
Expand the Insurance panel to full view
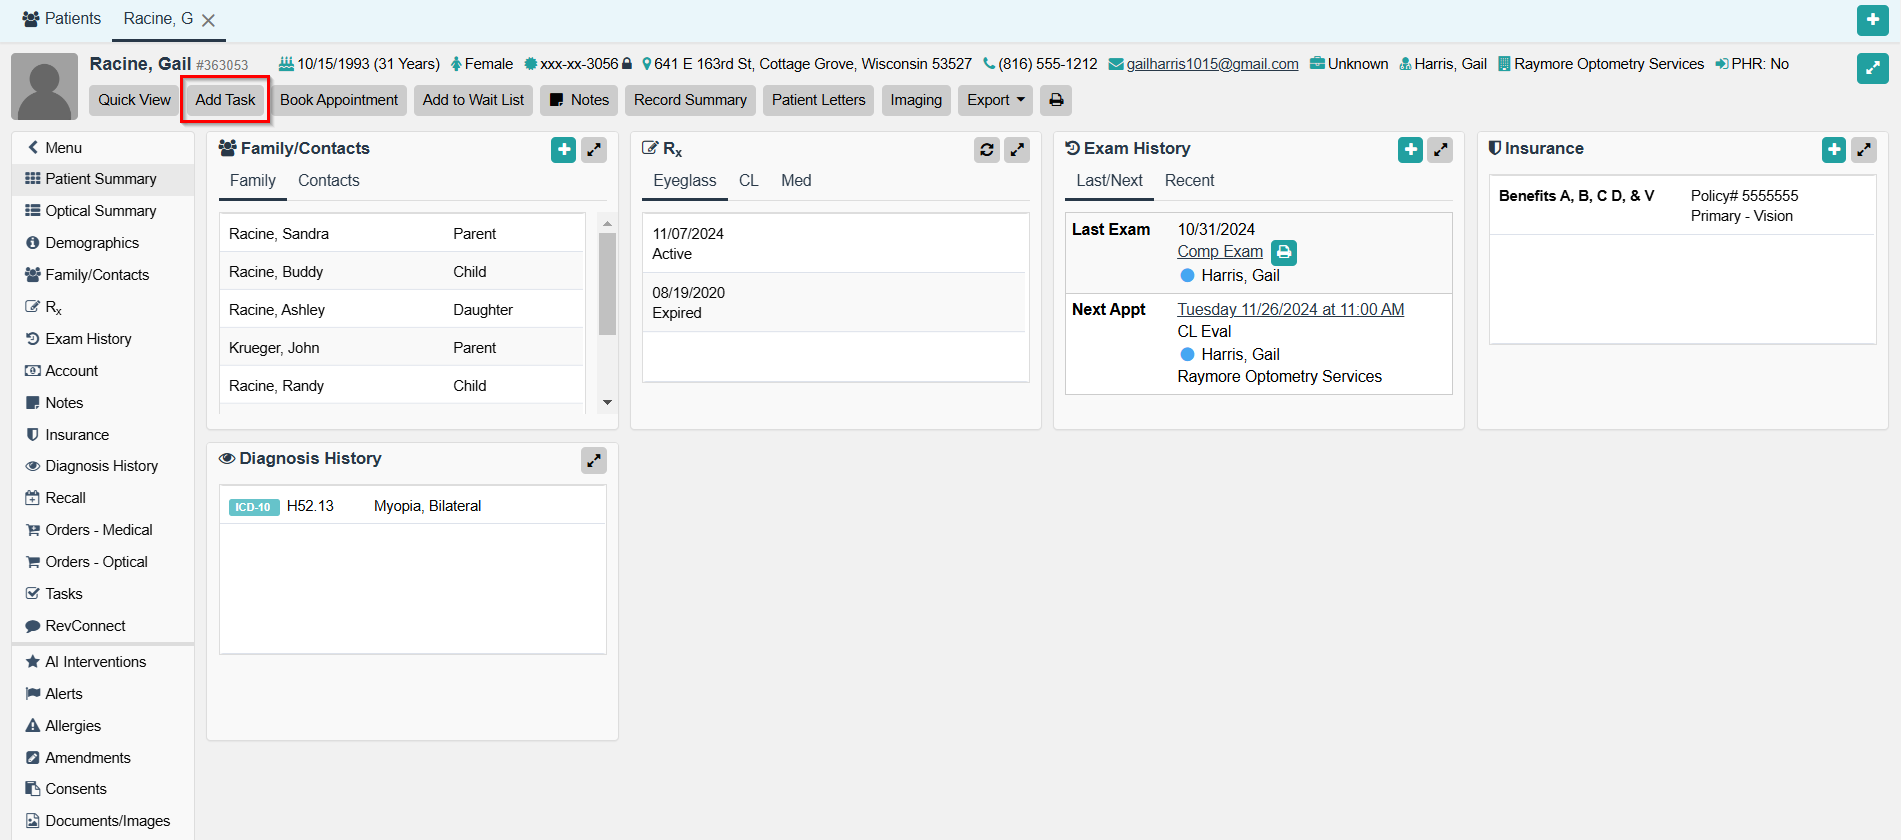[1863, 150]
